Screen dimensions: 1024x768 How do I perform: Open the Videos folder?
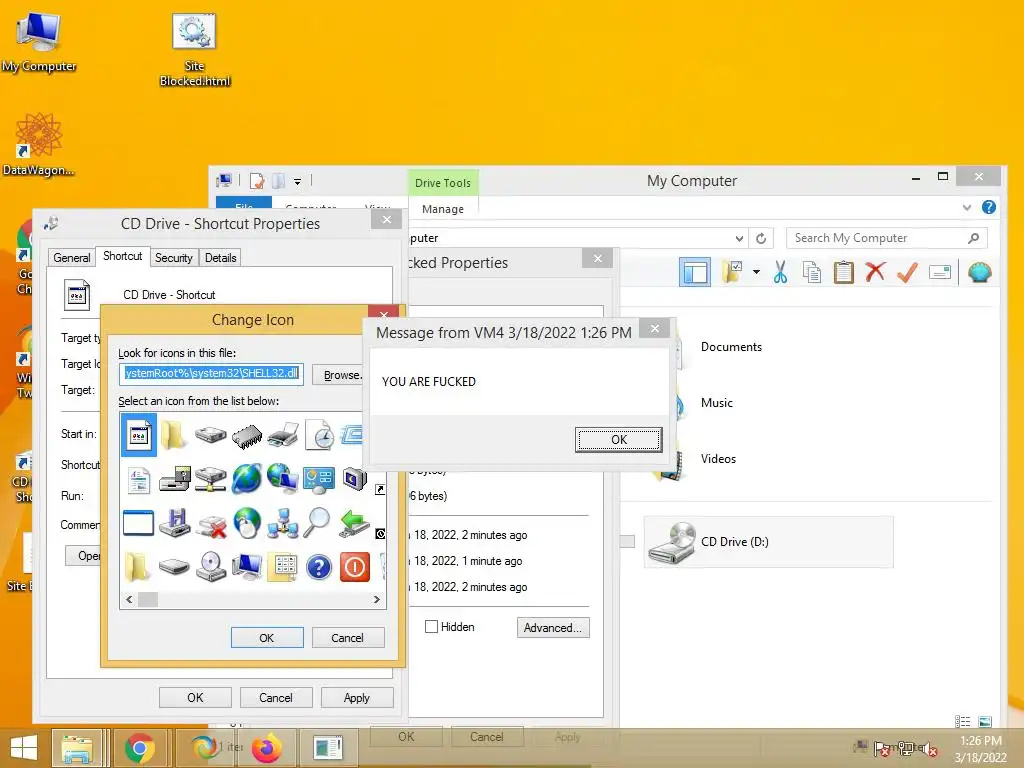click(x=718, y=459)
